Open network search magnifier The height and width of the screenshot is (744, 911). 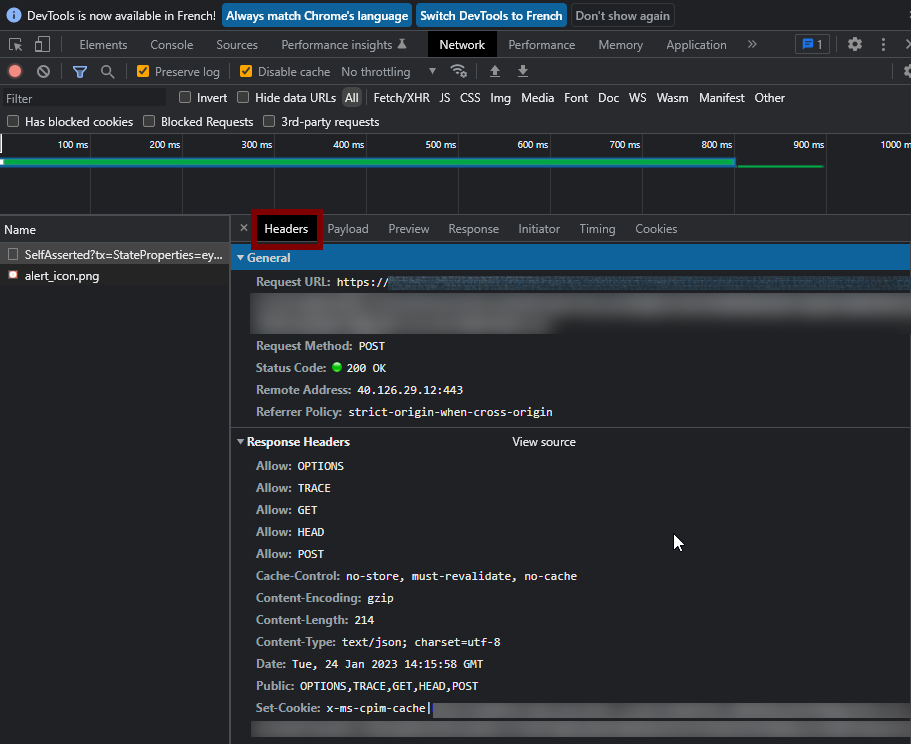[107, 71]
